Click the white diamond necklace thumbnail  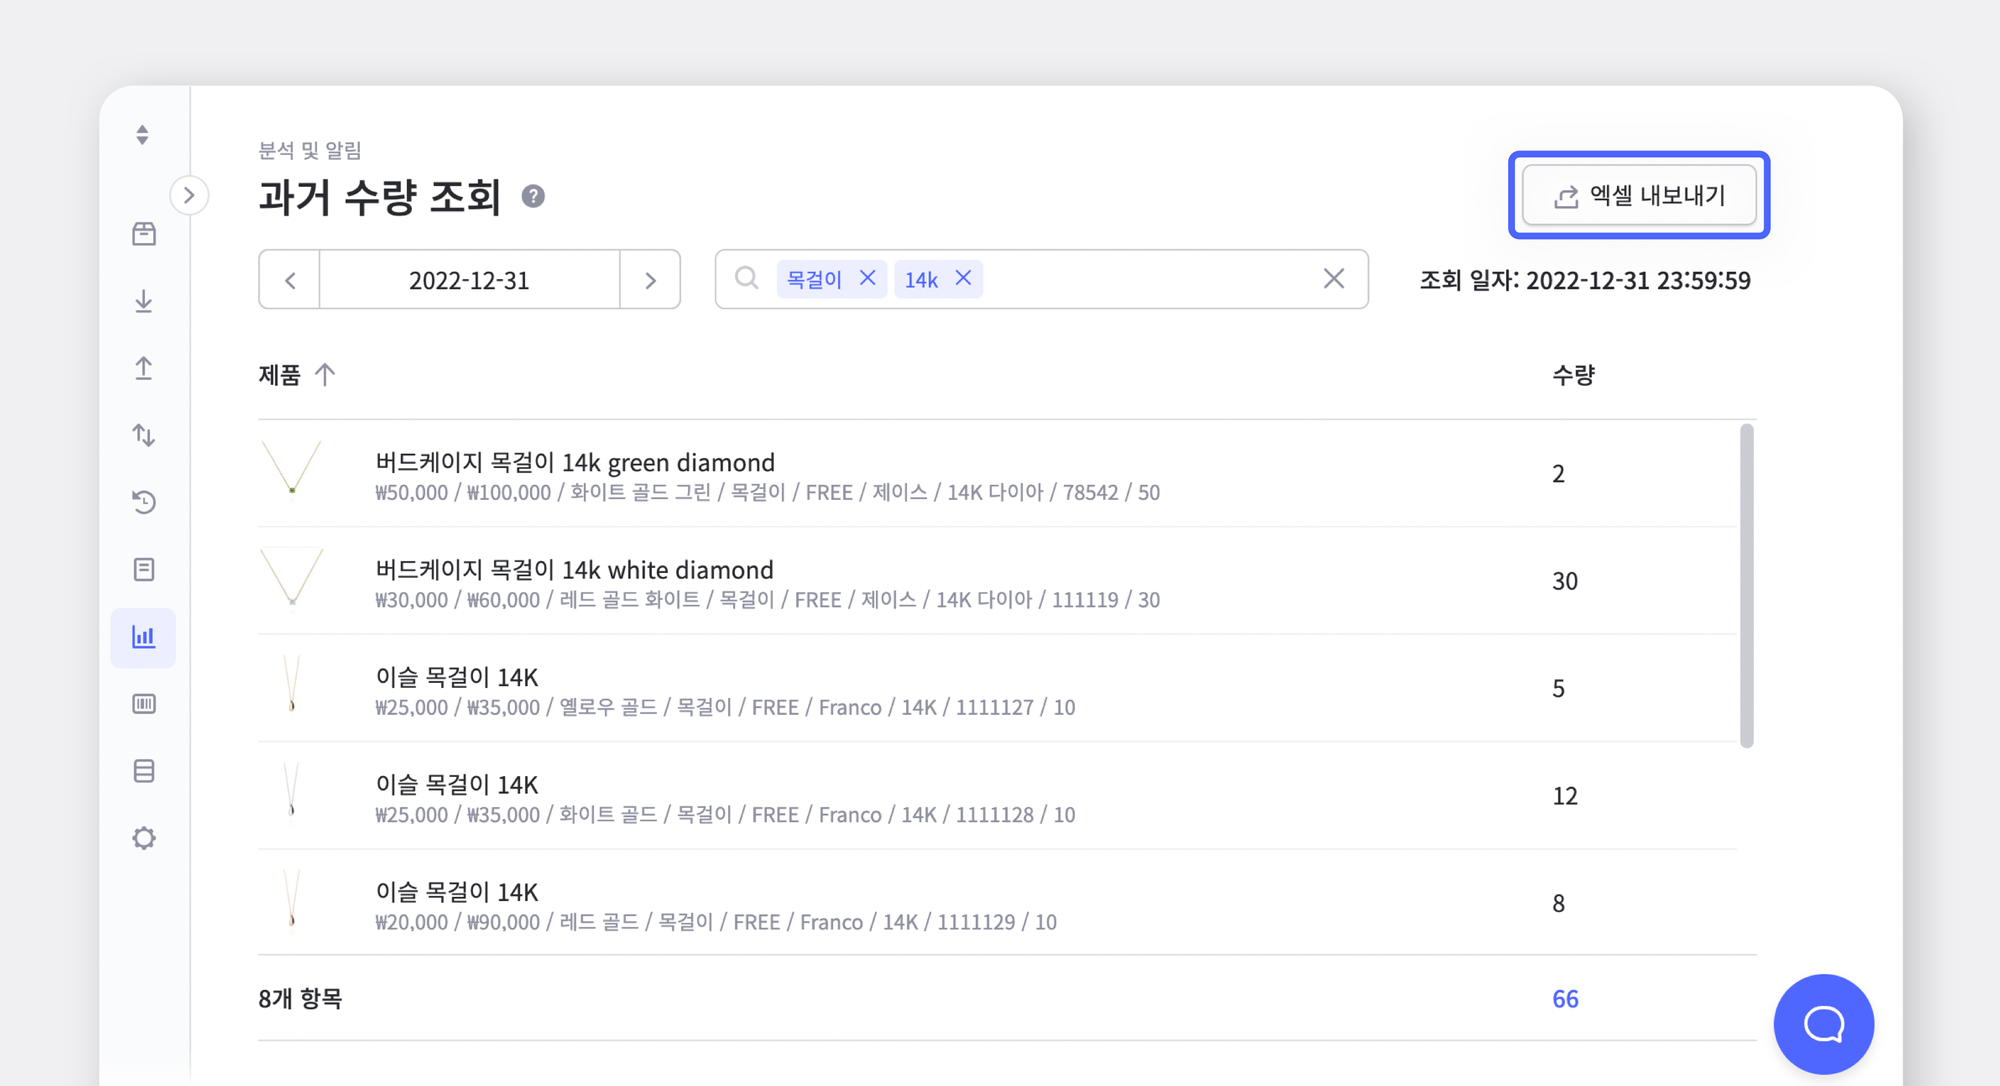[292, 576]
